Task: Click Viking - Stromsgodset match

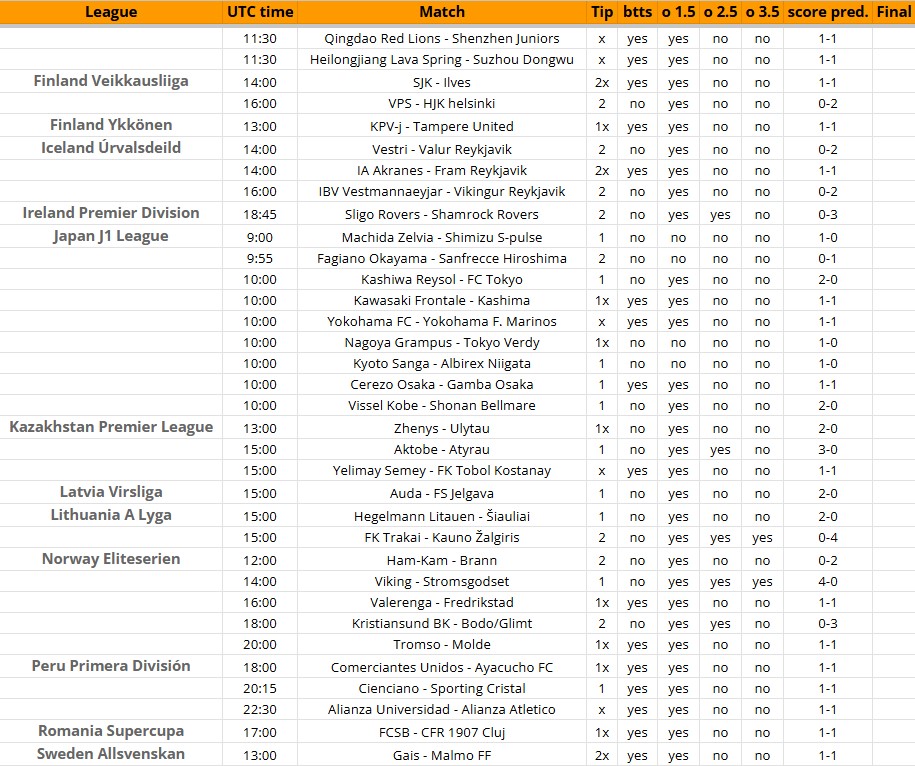Action: 442,582
